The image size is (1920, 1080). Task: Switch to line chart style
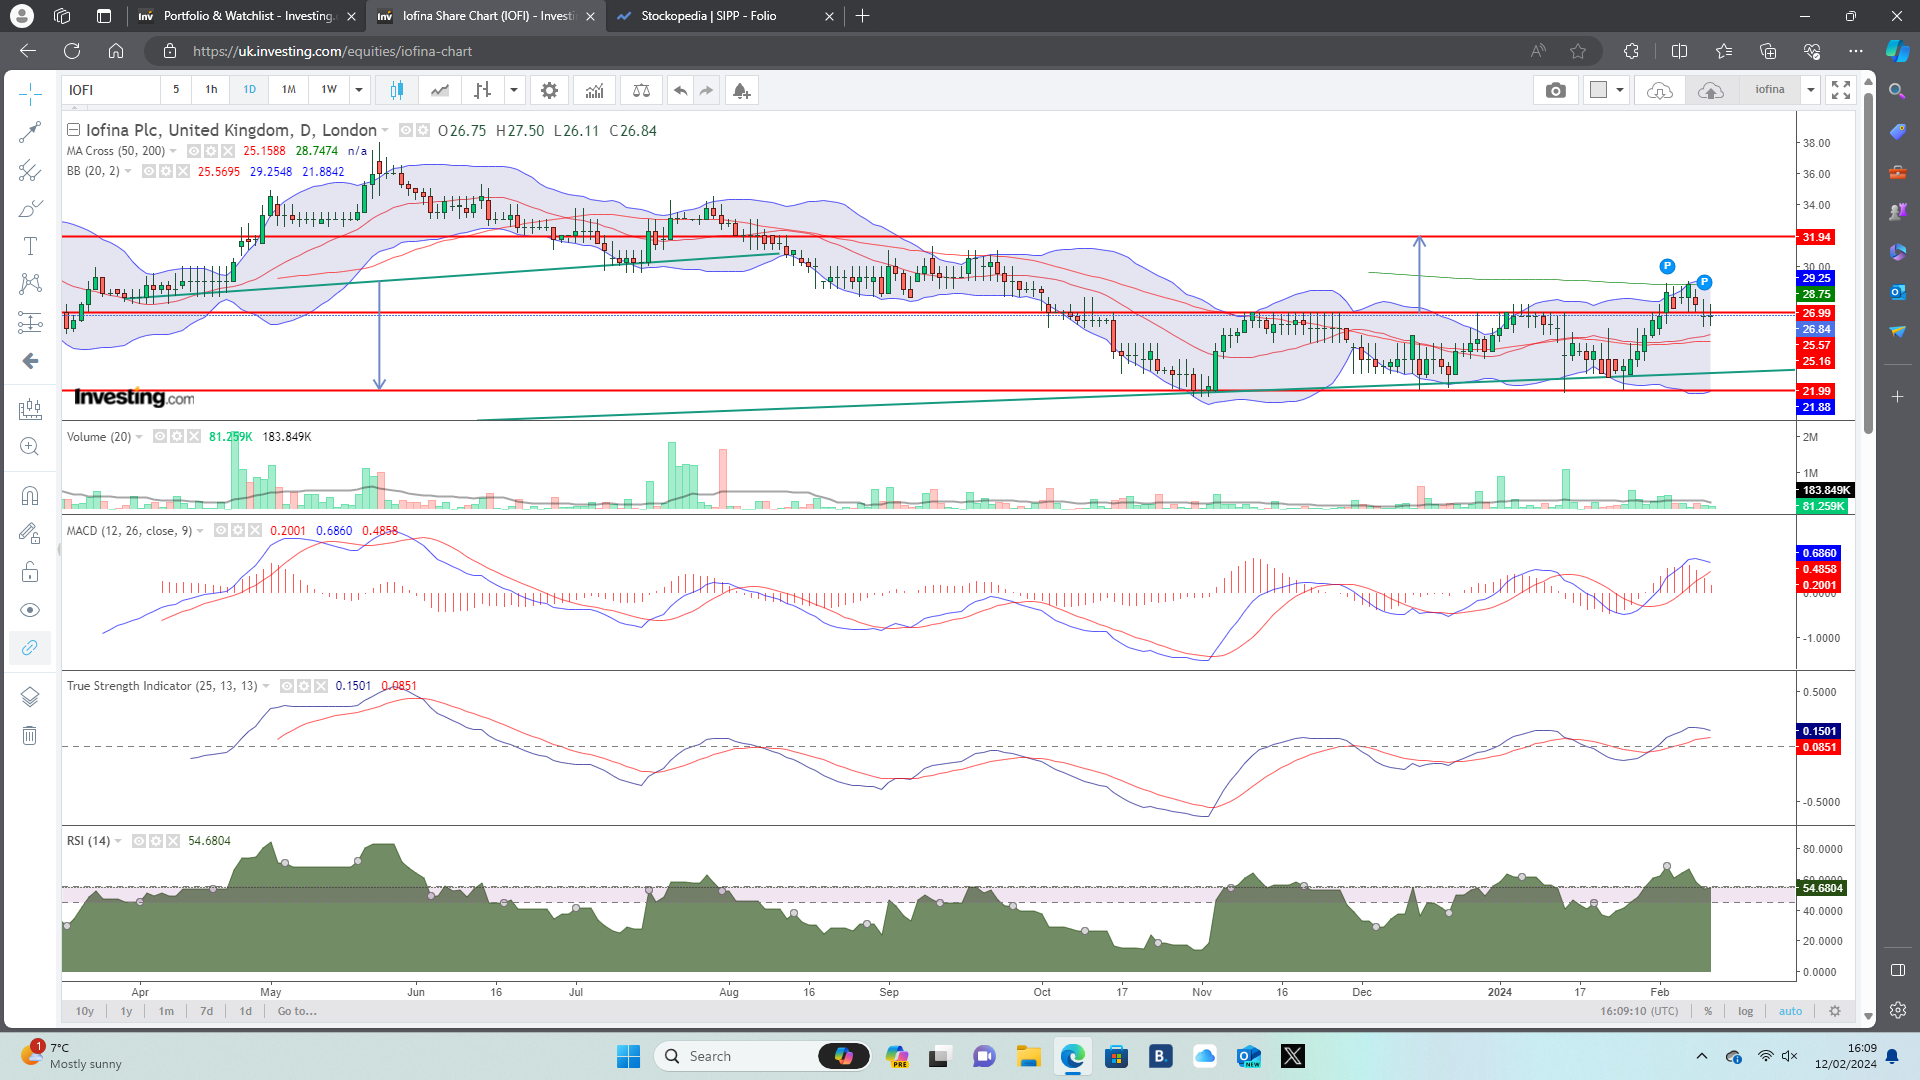pyautogui.click(x=440, y=90)
